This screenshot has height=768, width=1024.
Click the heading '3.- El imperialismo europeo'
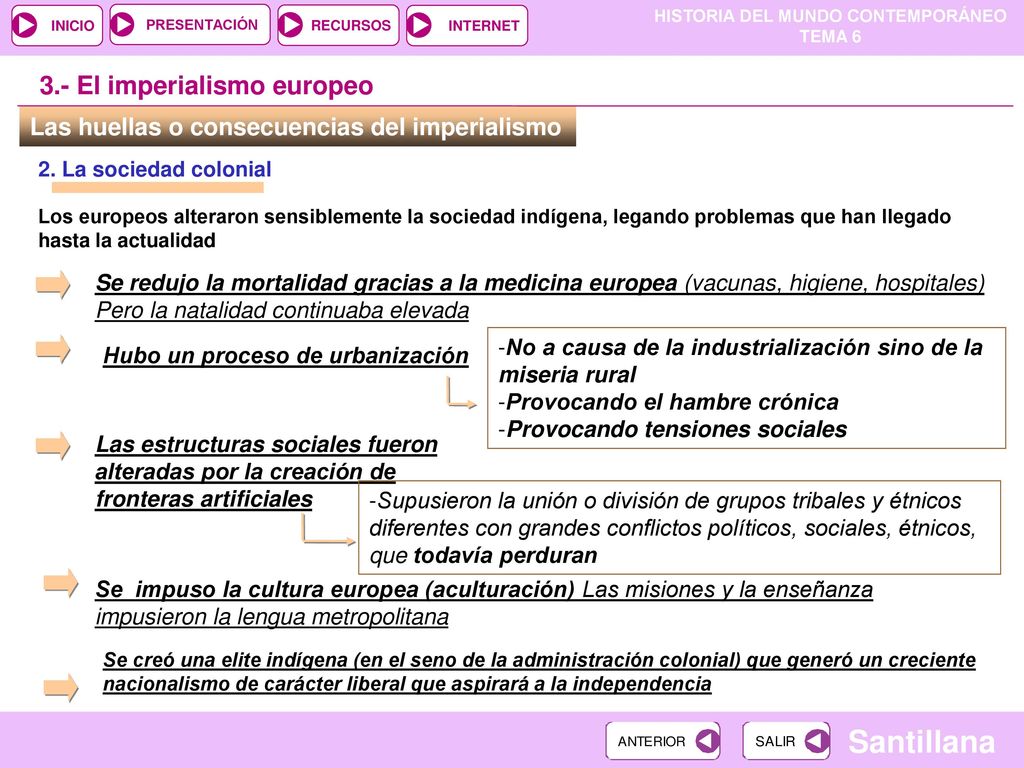(206, 86)
